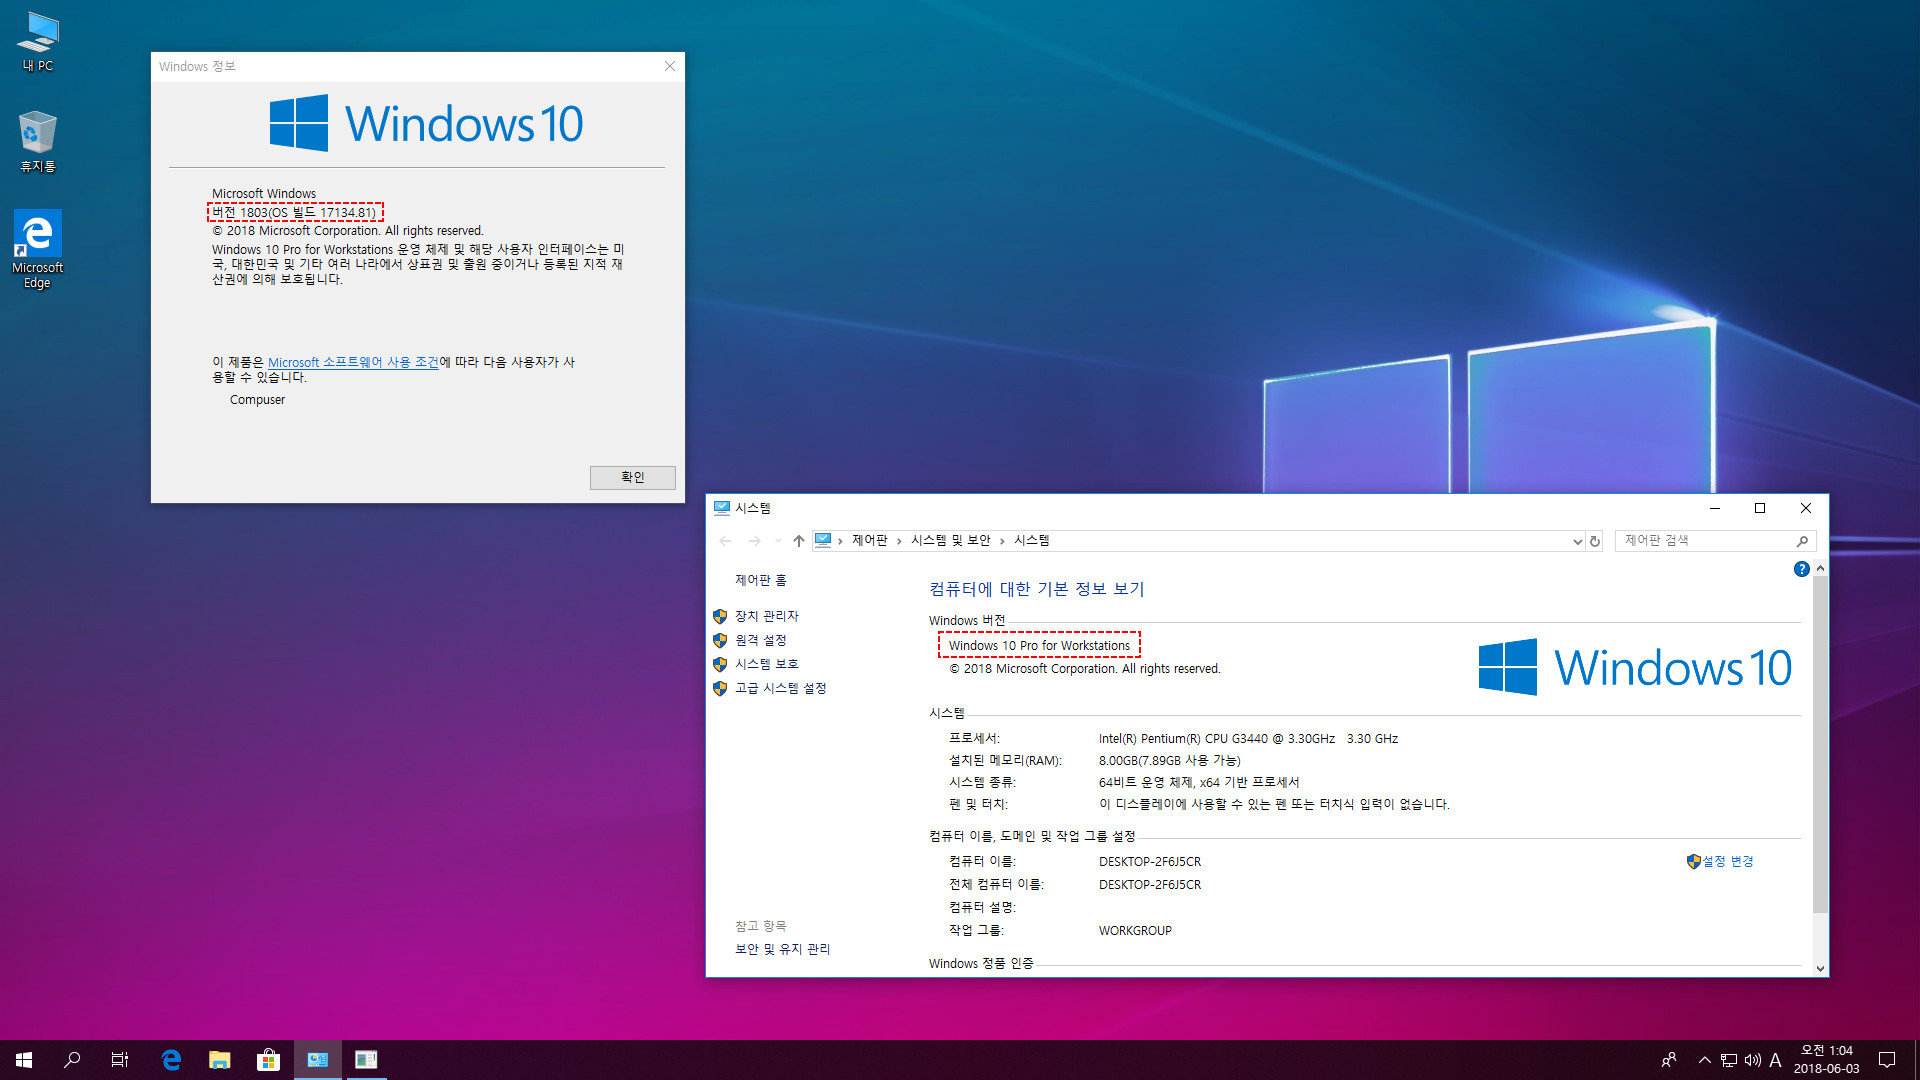Screen dimensions: 1920x1080
Task: Open 고급 시스템 설정 link
Action: click(x=780, y=688)
